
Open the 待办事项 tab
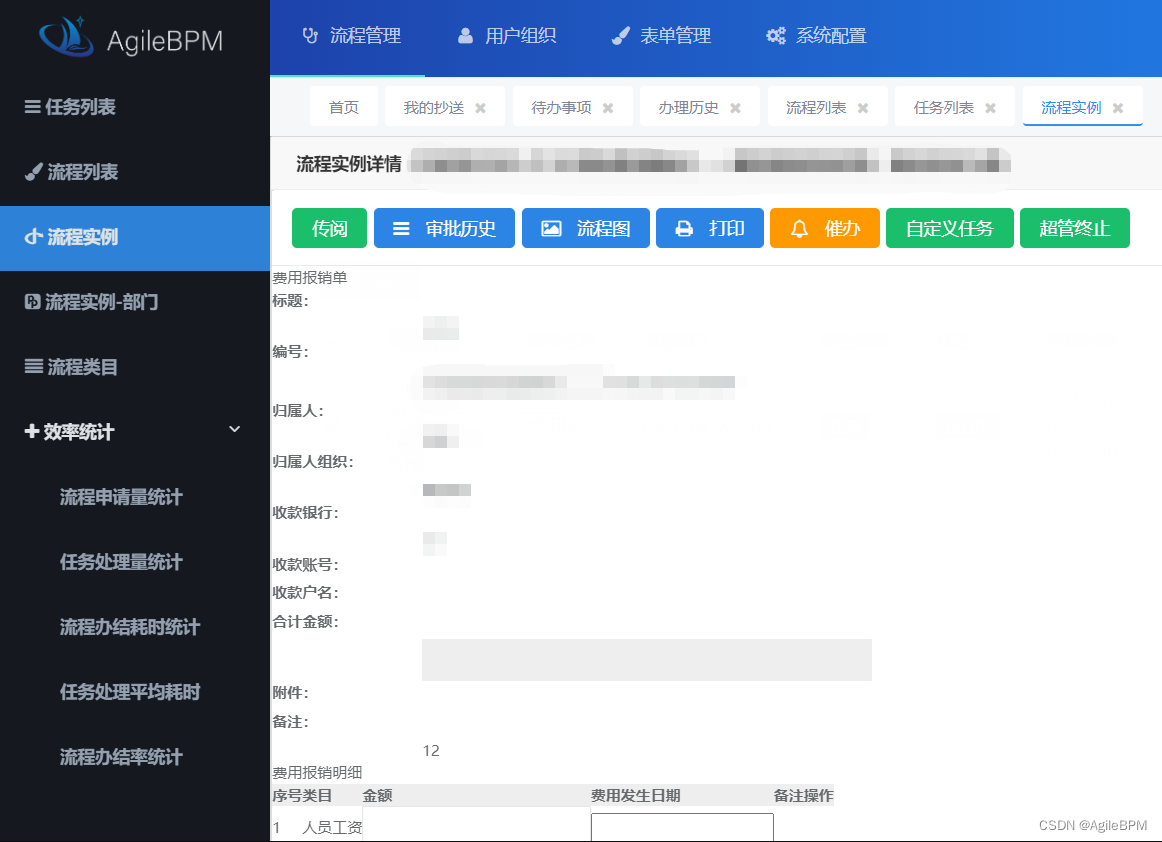(561, 106)
